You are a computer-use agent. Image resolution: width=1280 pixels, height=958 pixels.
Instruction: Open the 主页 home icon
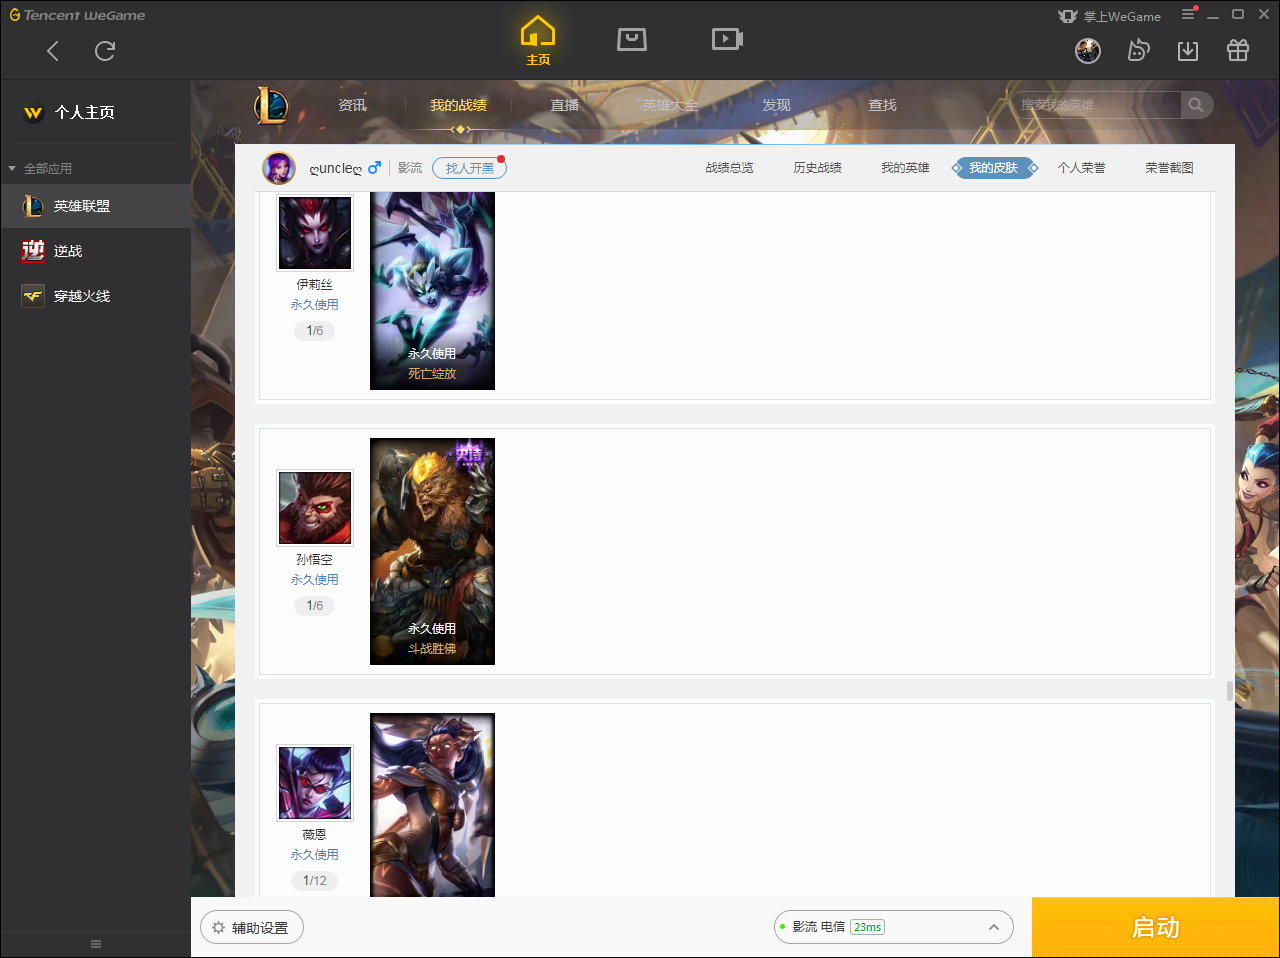tap(538, 41)
